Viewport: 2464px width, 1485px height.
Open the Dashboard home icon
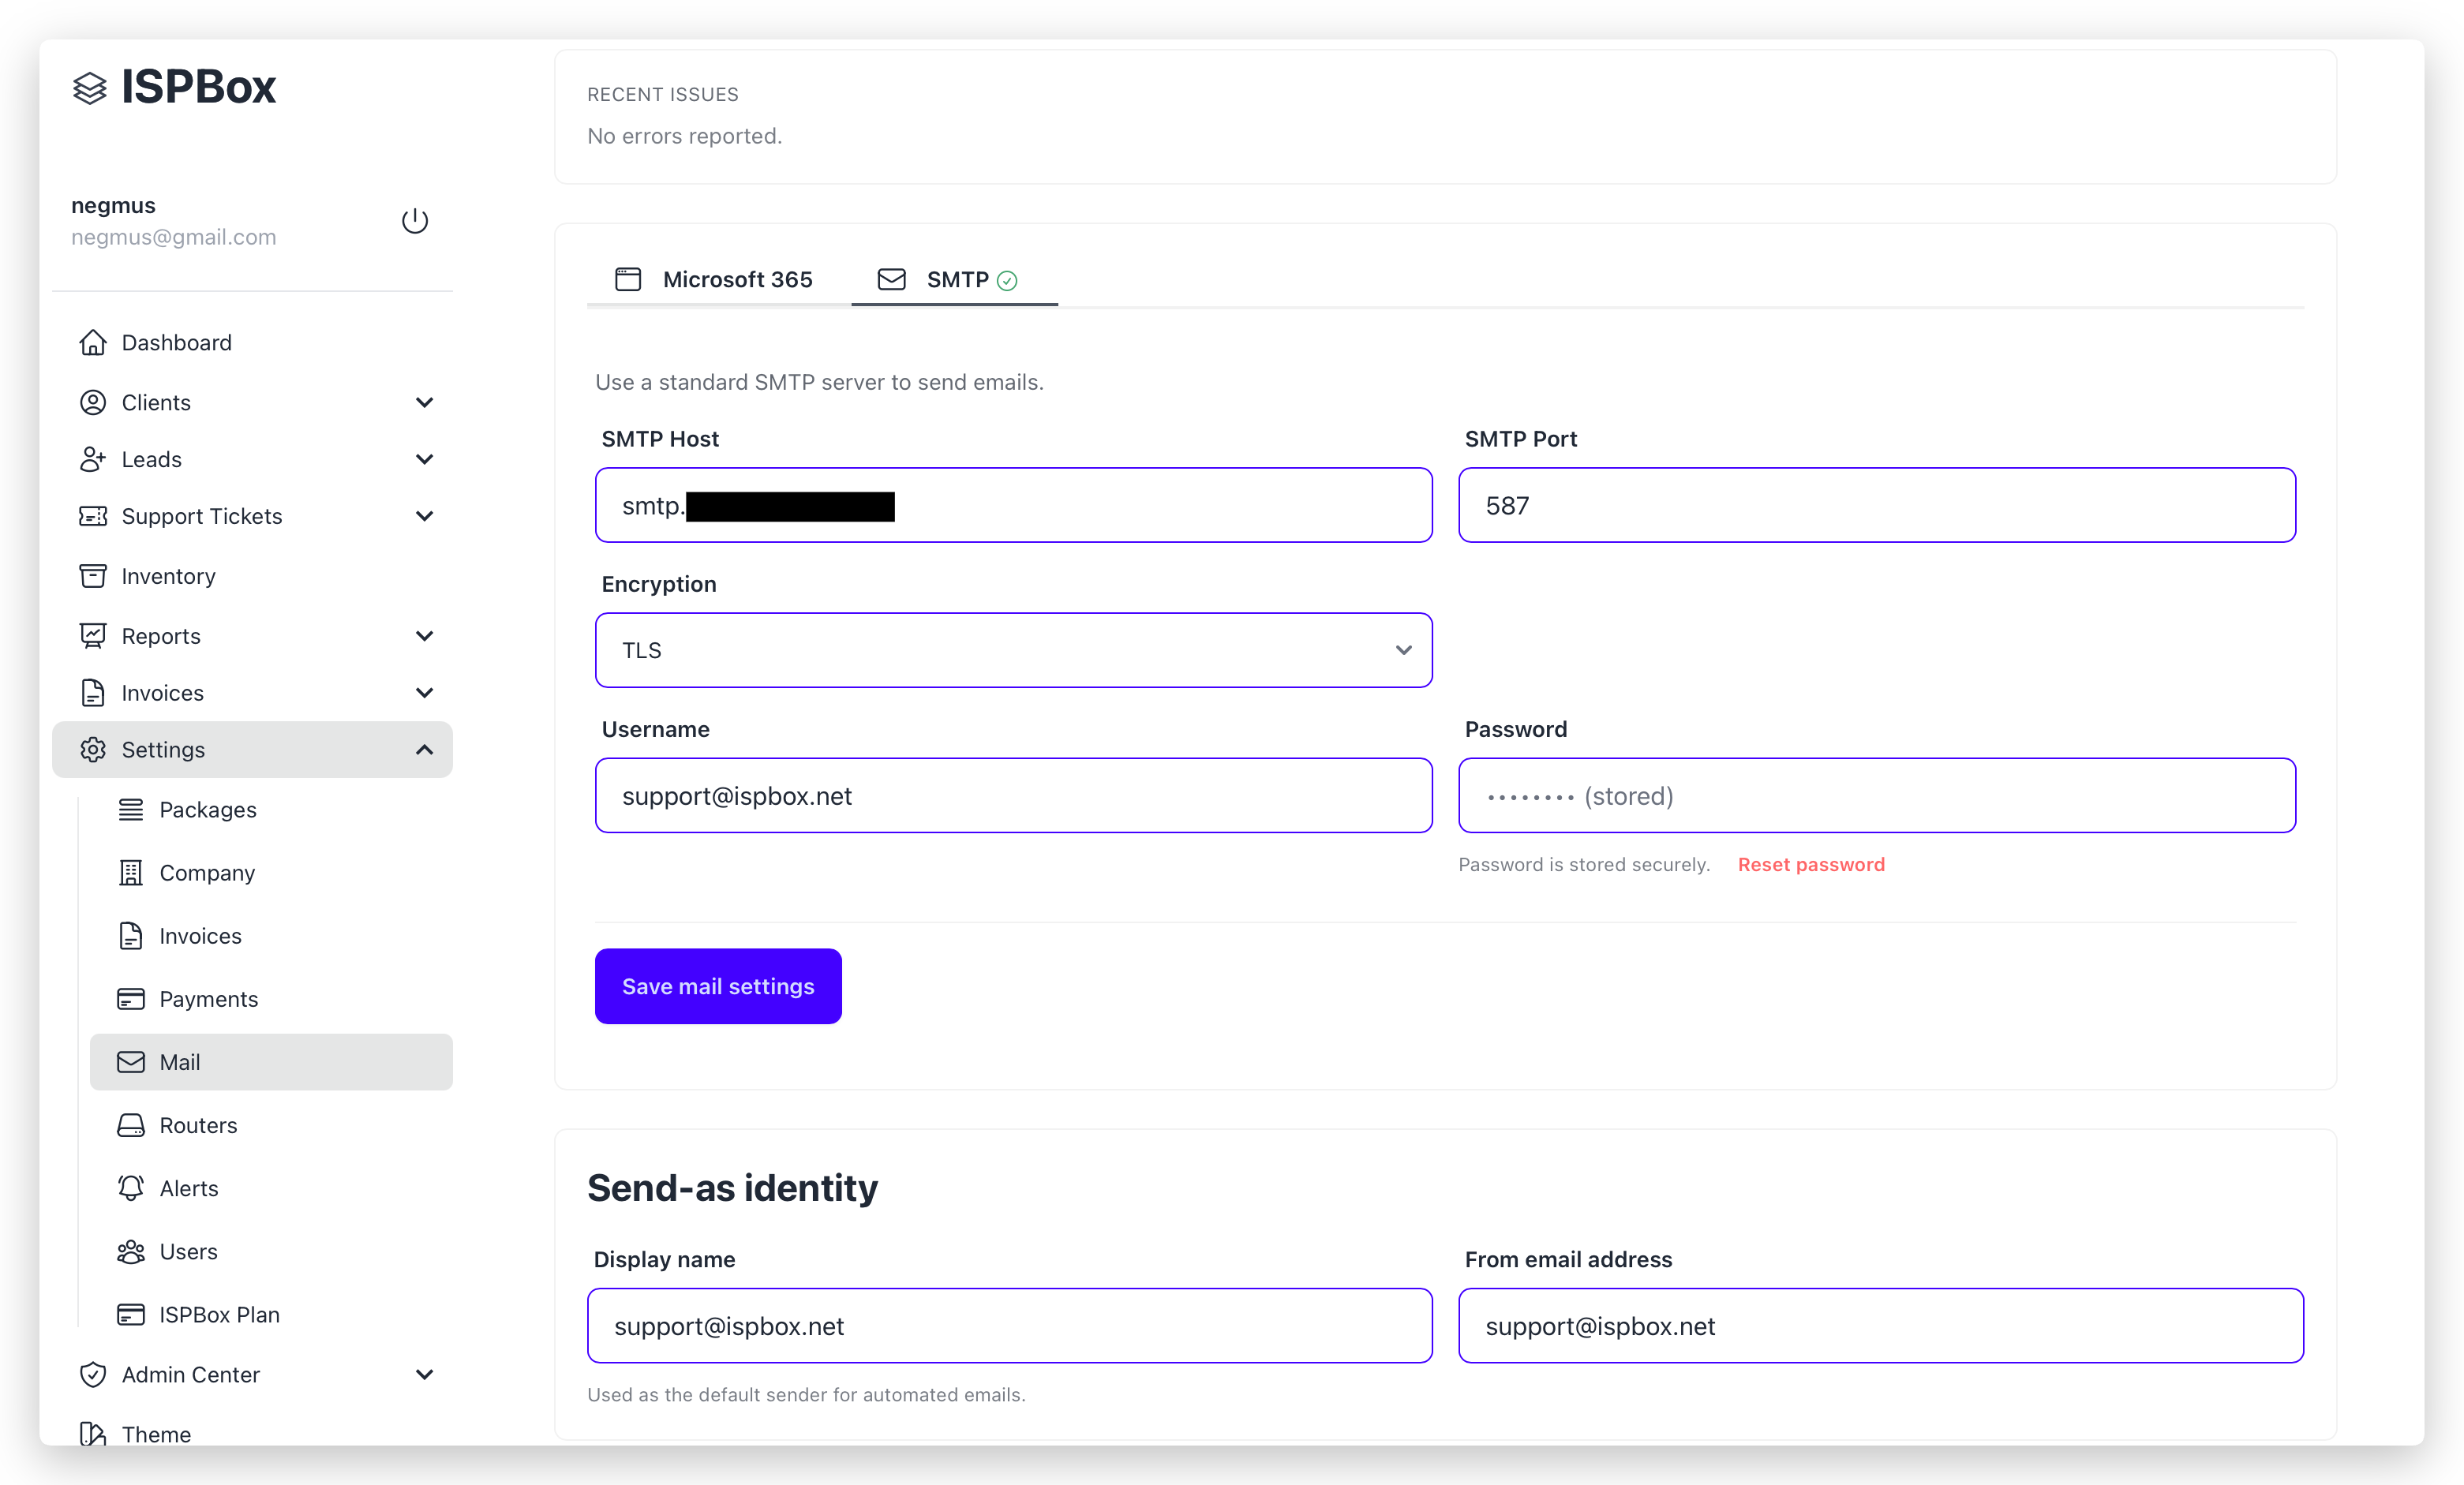(93, 342)
